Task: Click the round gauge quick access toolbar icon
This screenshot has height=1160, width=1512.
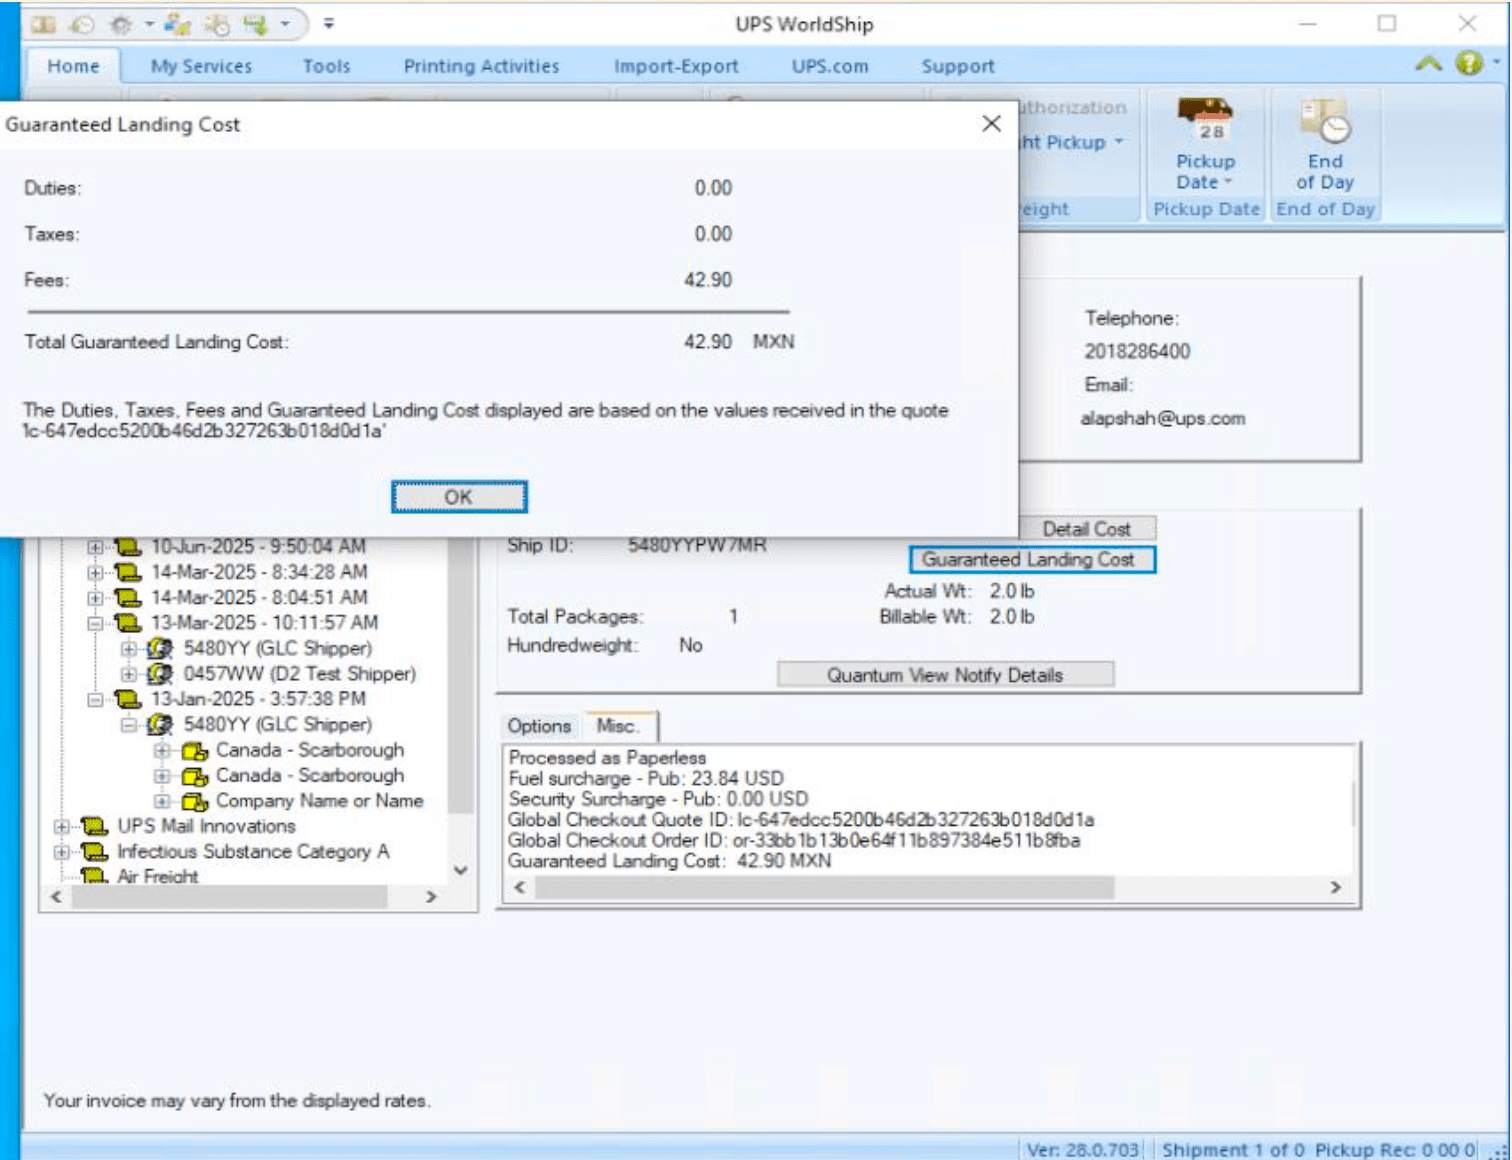Action: pyautogui.click(x=82, y=24)
